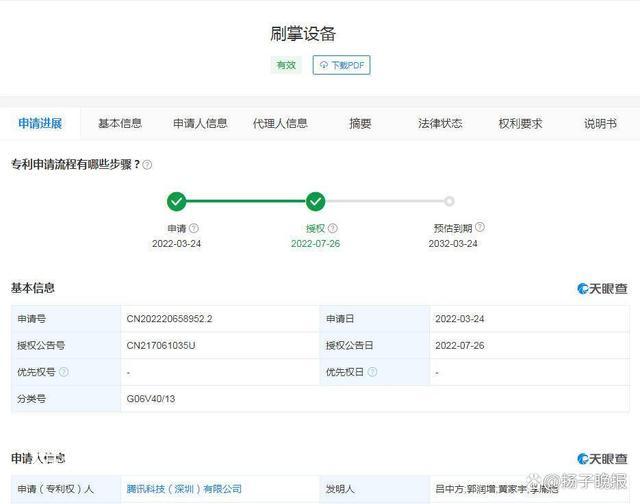Click the 天眼查 logo in 申请人信息 section

(602, 459)
